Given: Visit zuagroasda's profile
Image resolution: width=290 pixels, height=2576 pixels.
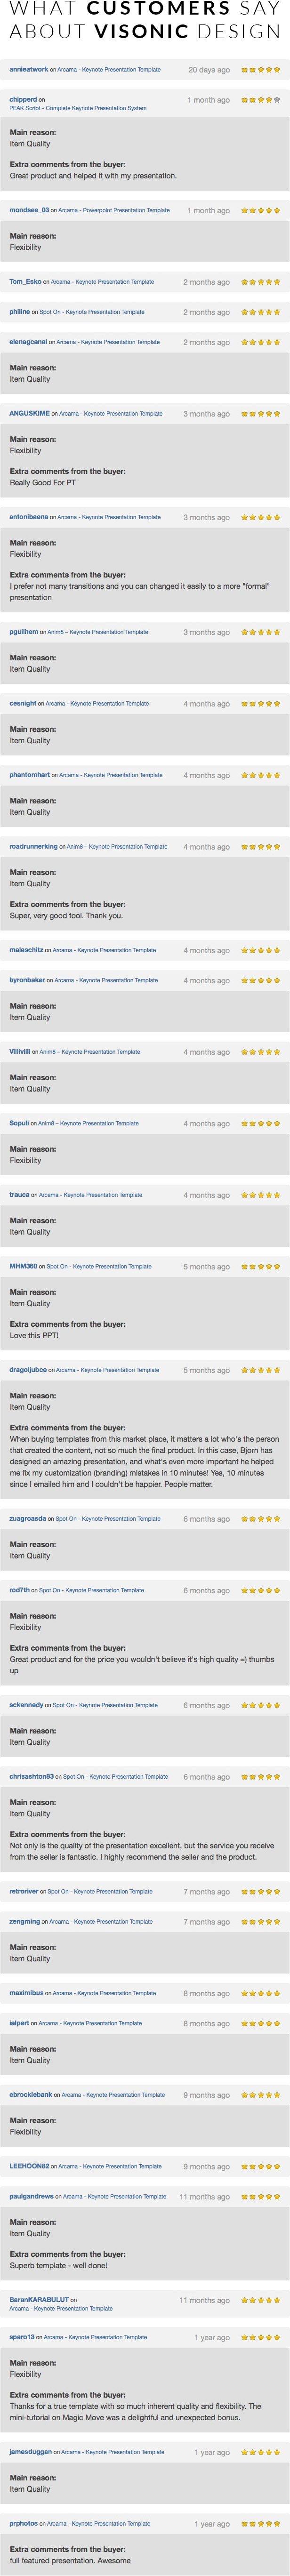Looking at the screenshot, I should [x=28, y=1519].
